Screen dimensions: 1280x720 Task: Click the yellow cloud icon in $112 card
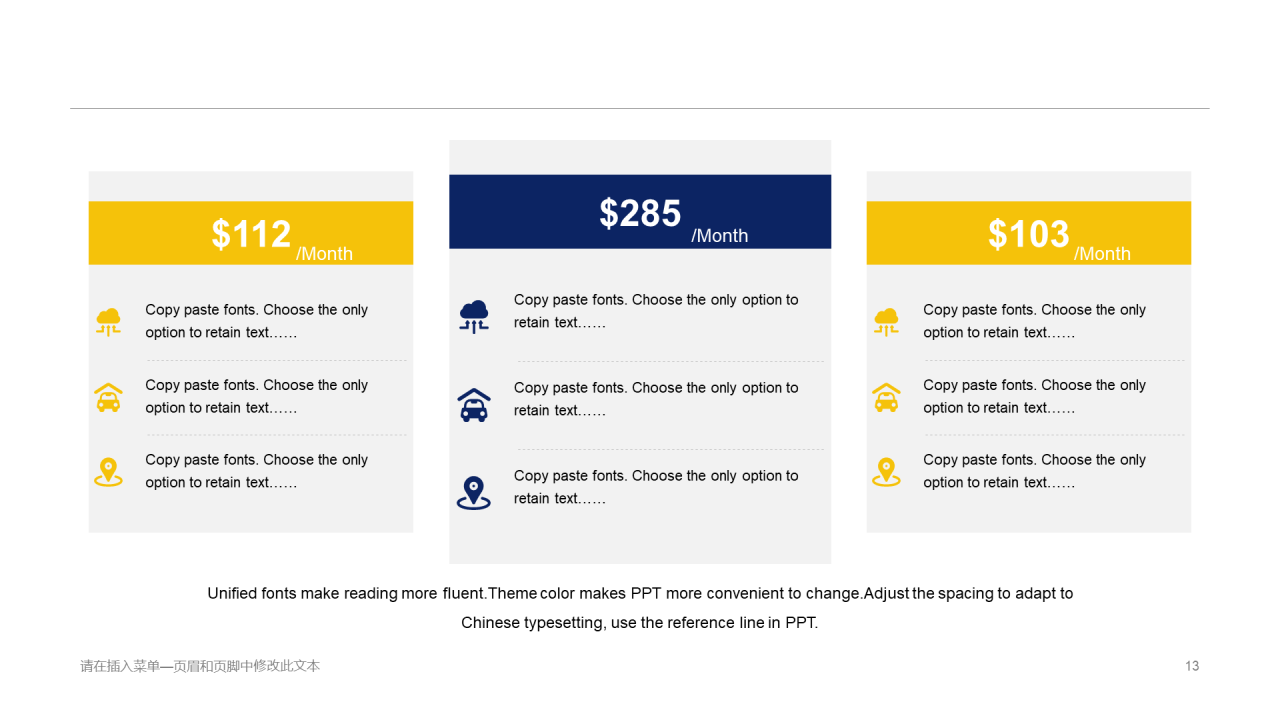[108, 321]
